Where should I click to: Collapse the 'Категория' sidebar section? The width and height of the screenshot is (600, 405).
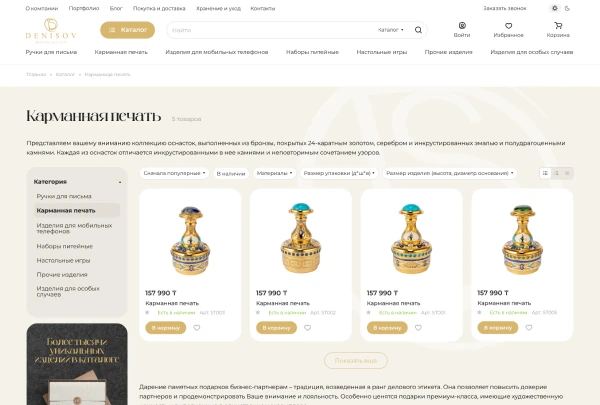pos(120,182)
